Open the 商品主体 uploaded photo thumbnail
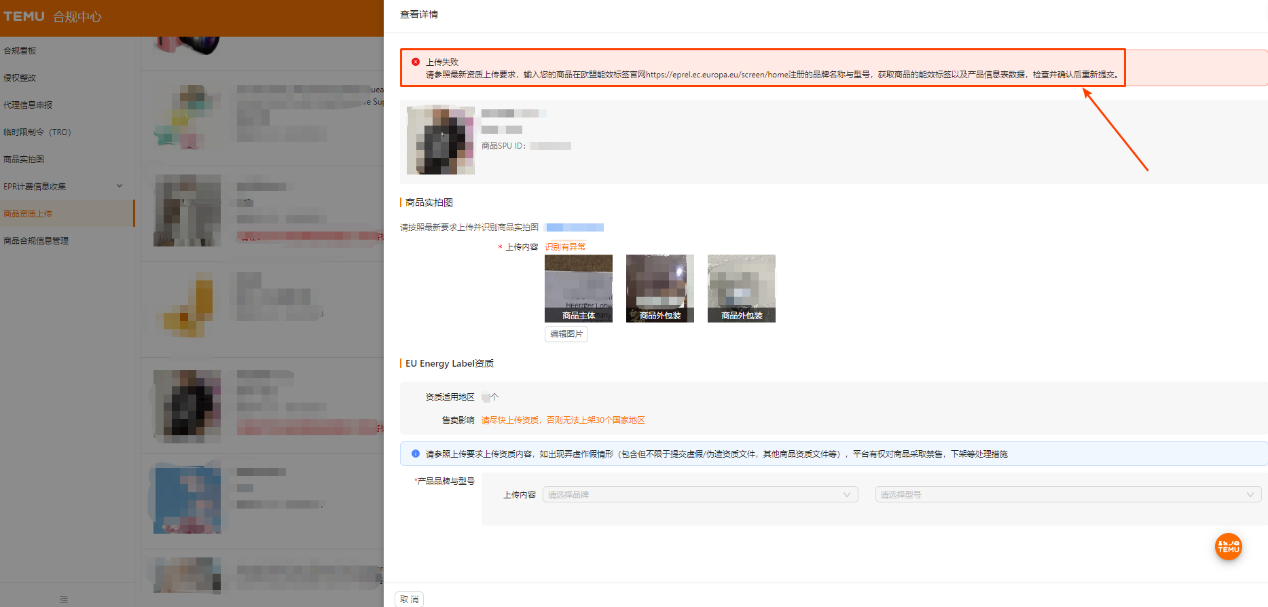 [x=578, y=288]
